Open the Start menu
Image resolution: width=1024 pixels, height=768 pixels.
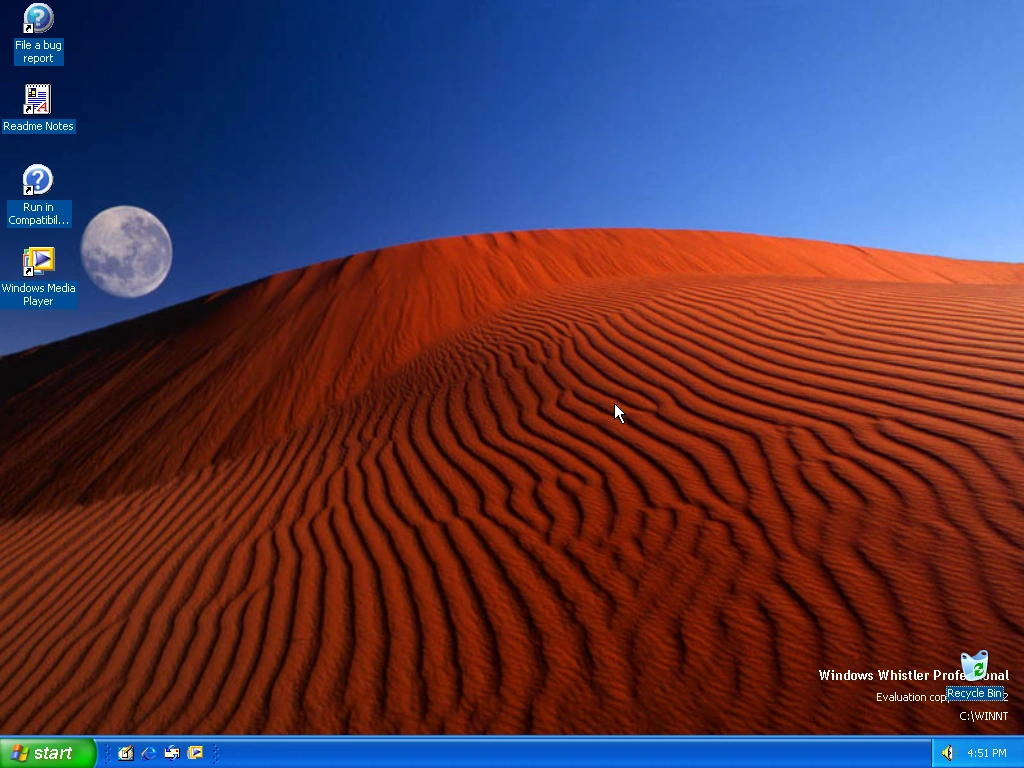coord(47,753)
